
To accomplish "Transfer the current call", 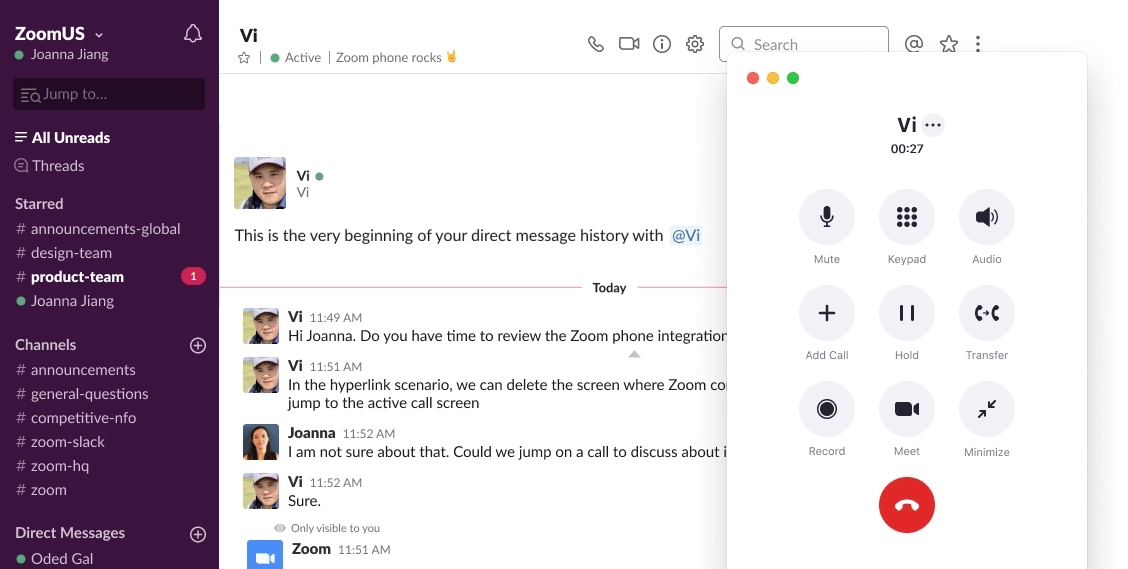I will (x=986, y=313).
